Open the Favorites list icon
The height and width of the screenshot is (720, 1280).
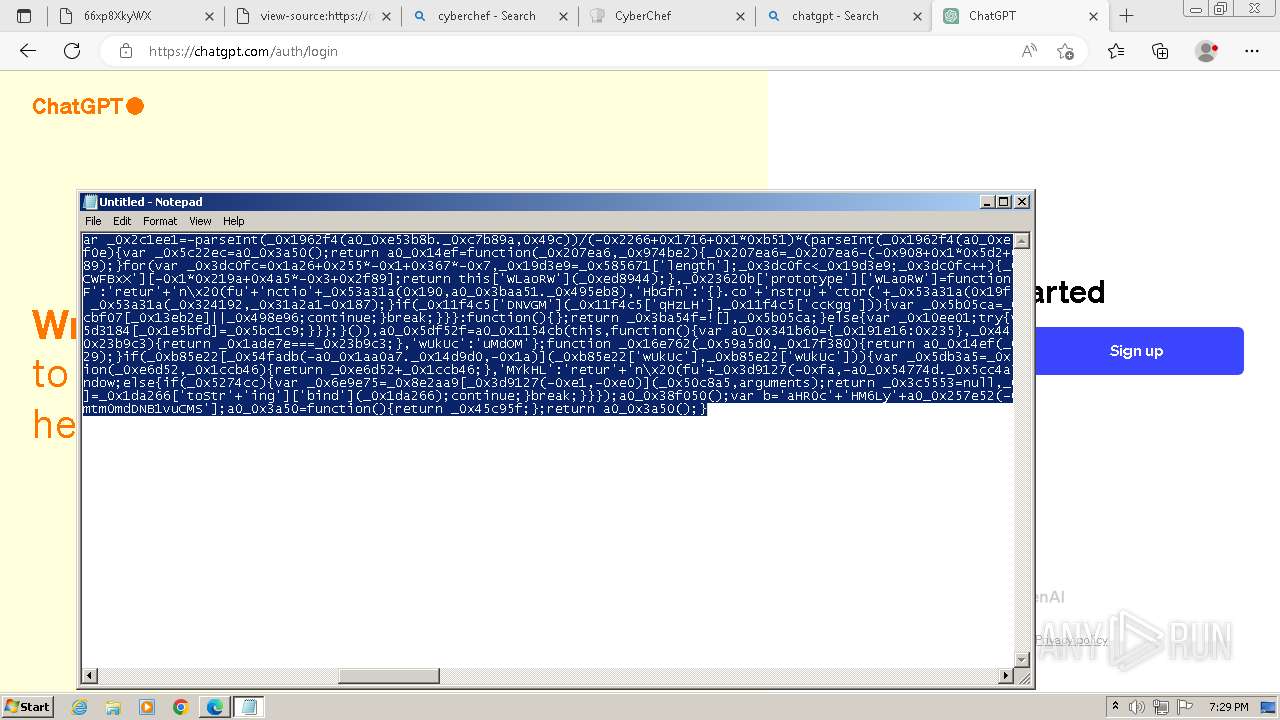(1116, 51)
